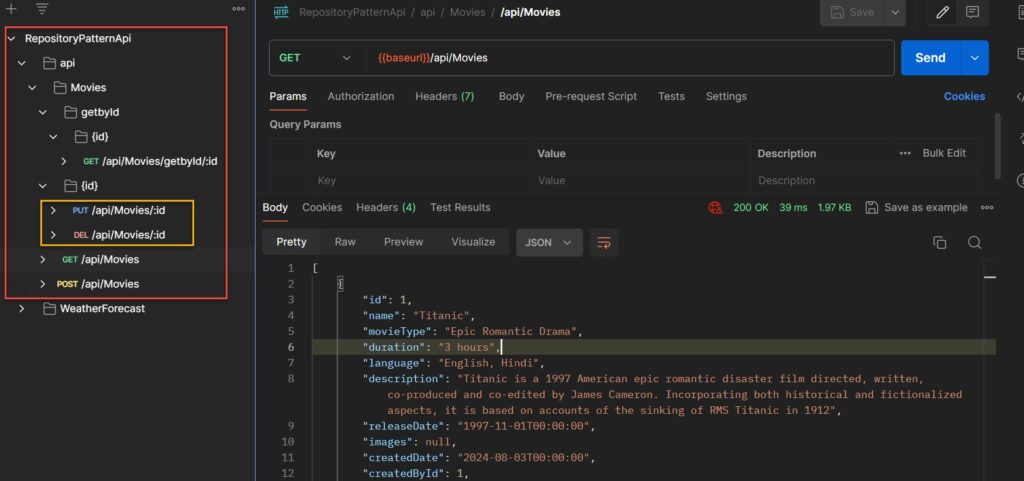Switch to Raw response view
The image size is (1024, 481).
coord(345,242)
